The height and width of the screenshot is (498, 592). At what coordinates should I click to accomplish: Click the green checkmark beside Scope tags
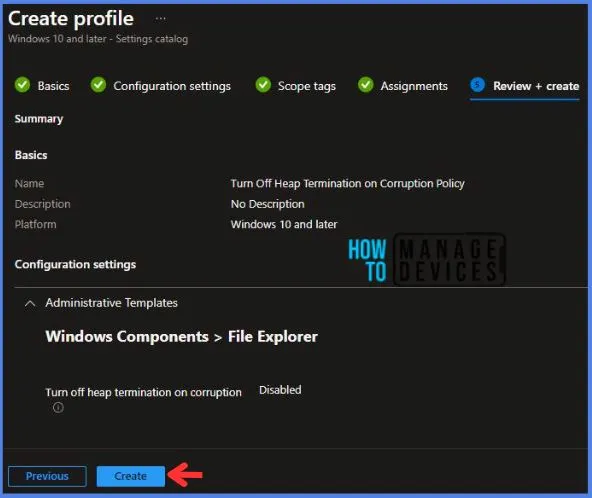pyautogui.click(x=263, y=85)
